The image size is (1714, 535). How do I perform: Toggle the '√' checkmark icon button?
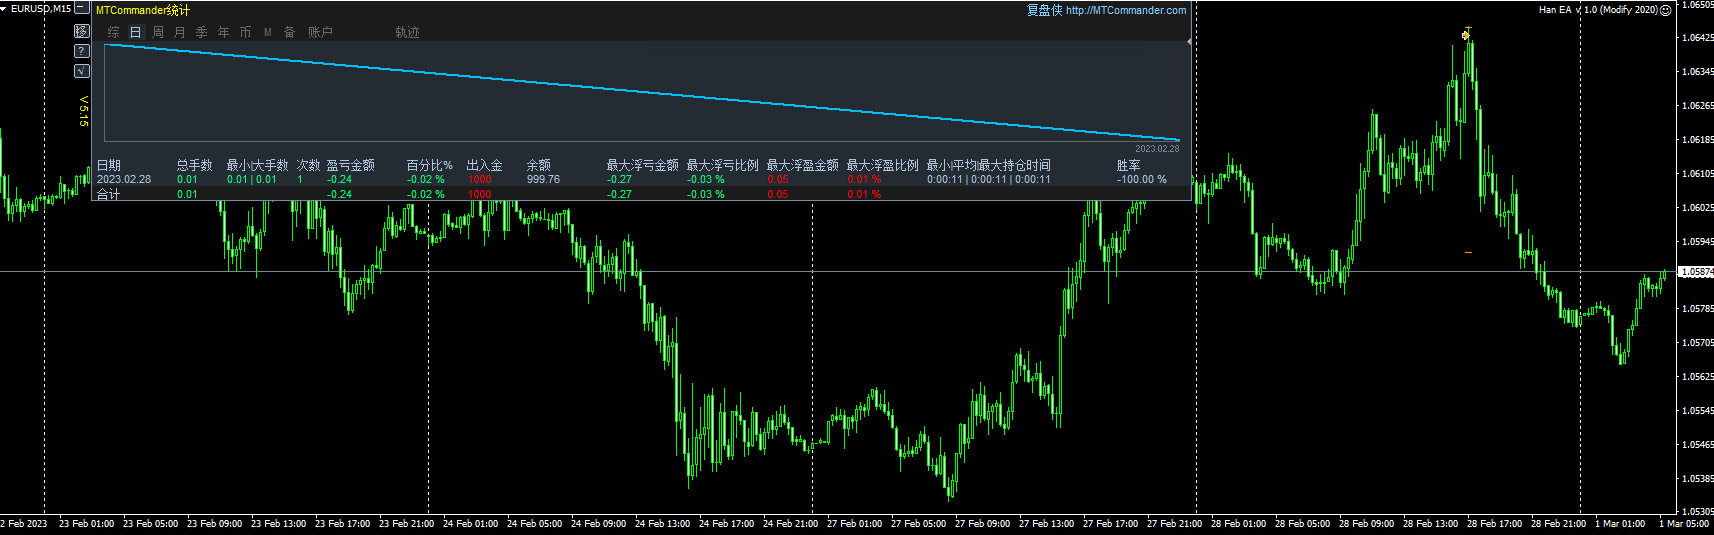coord(82,71)
